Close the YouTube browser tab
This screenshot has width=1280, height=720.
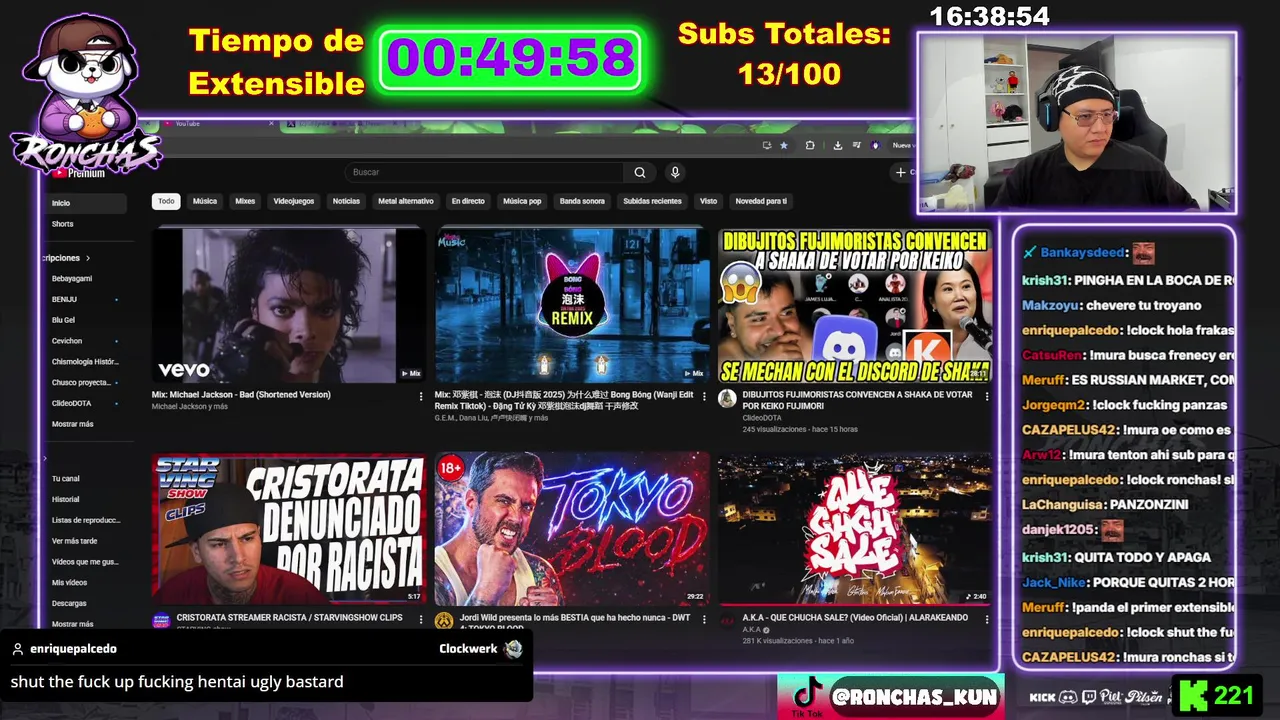point(272,124)
